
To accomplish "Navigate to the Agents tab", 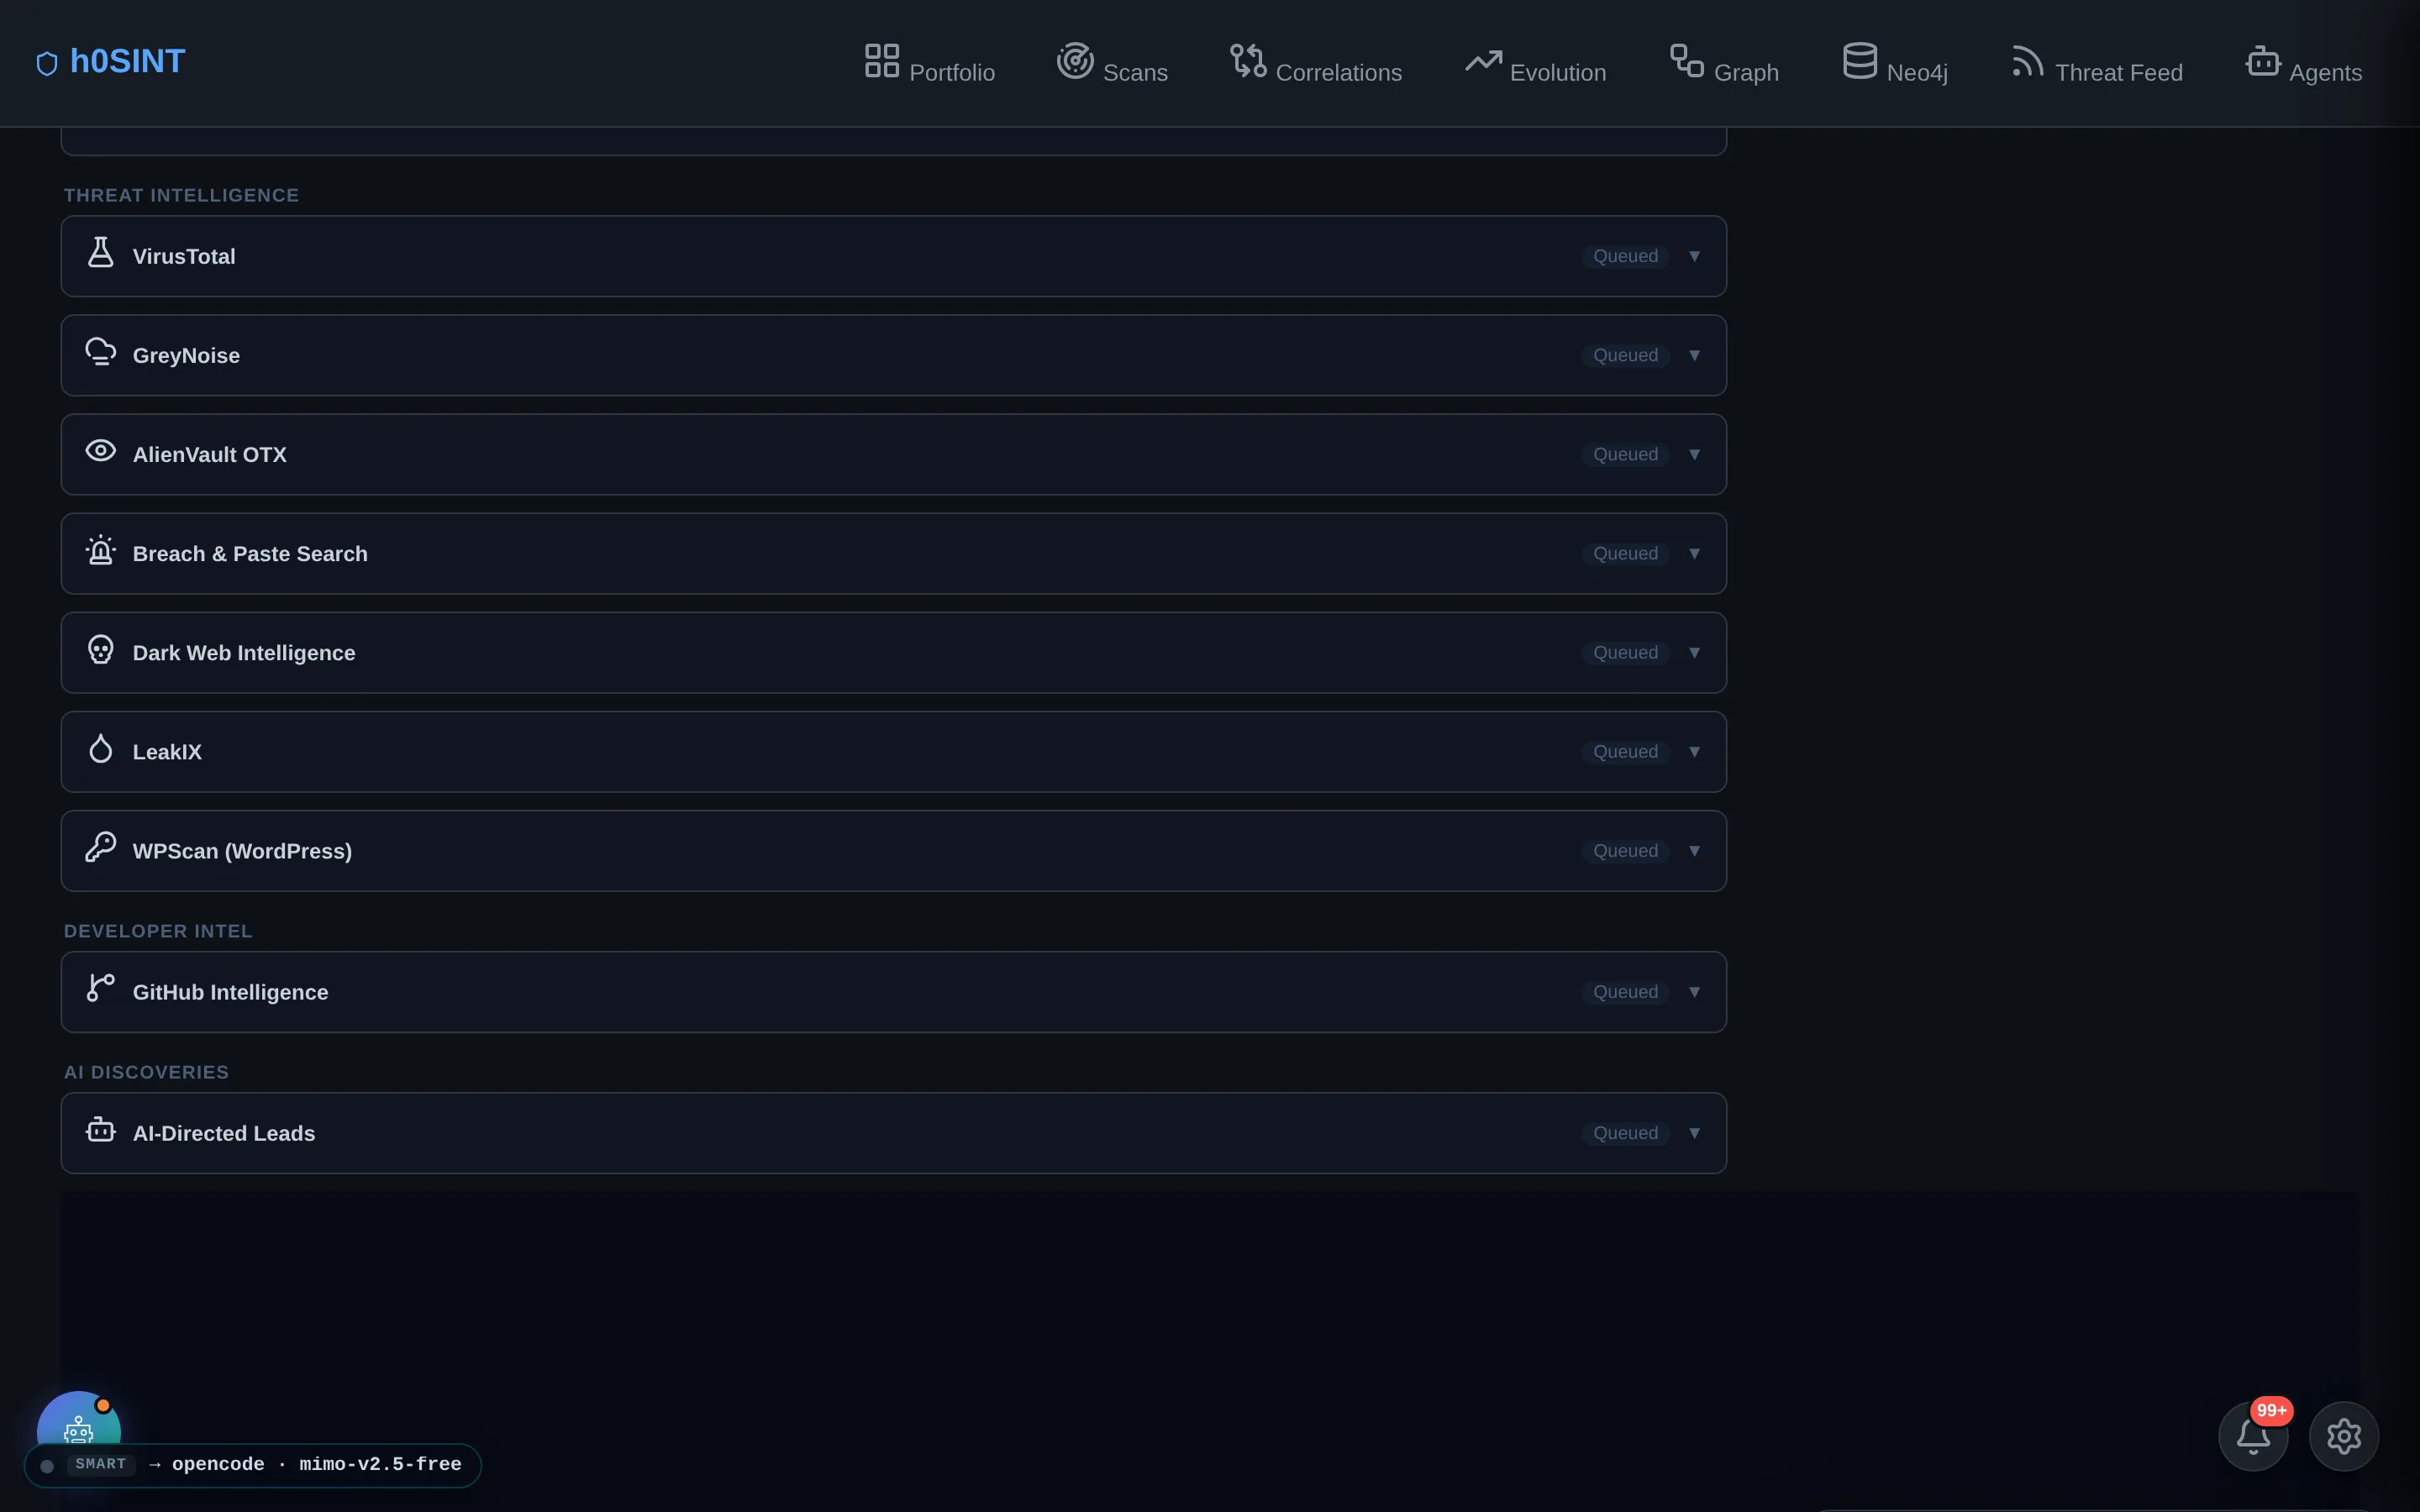I will coord(2303,64).
